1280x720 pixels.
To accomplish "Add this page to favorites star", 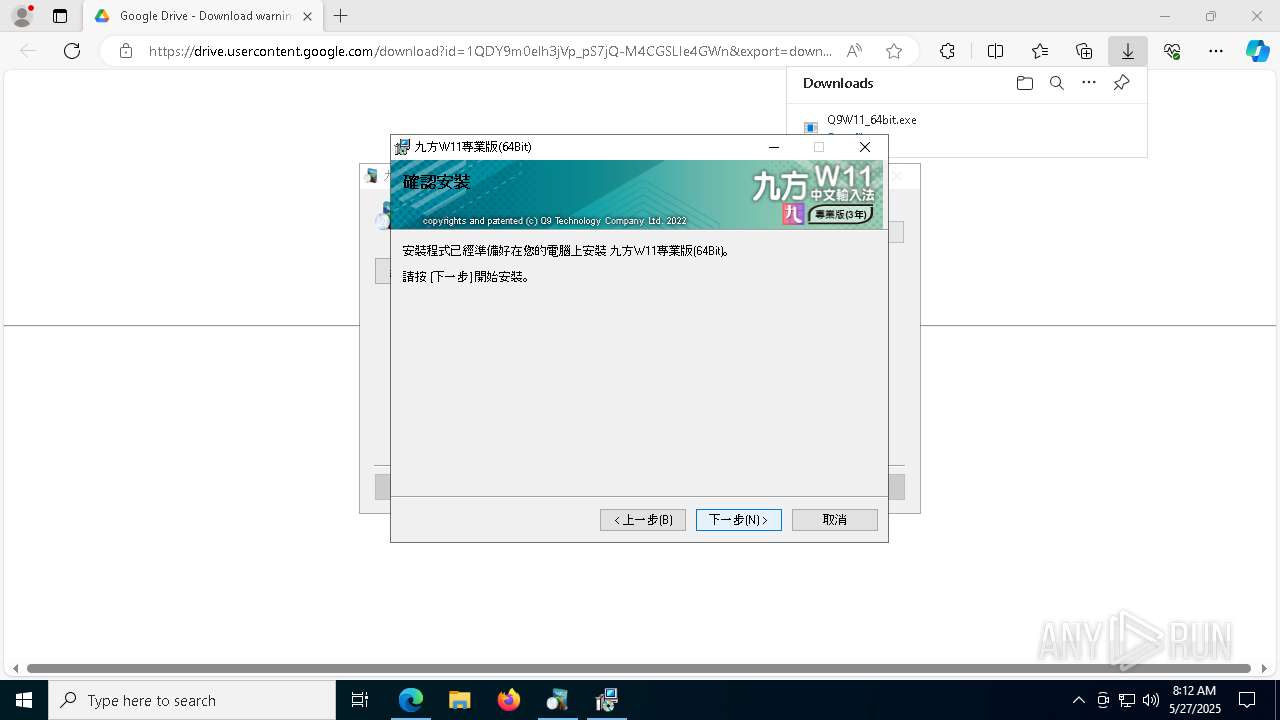I will click(894, 51).
